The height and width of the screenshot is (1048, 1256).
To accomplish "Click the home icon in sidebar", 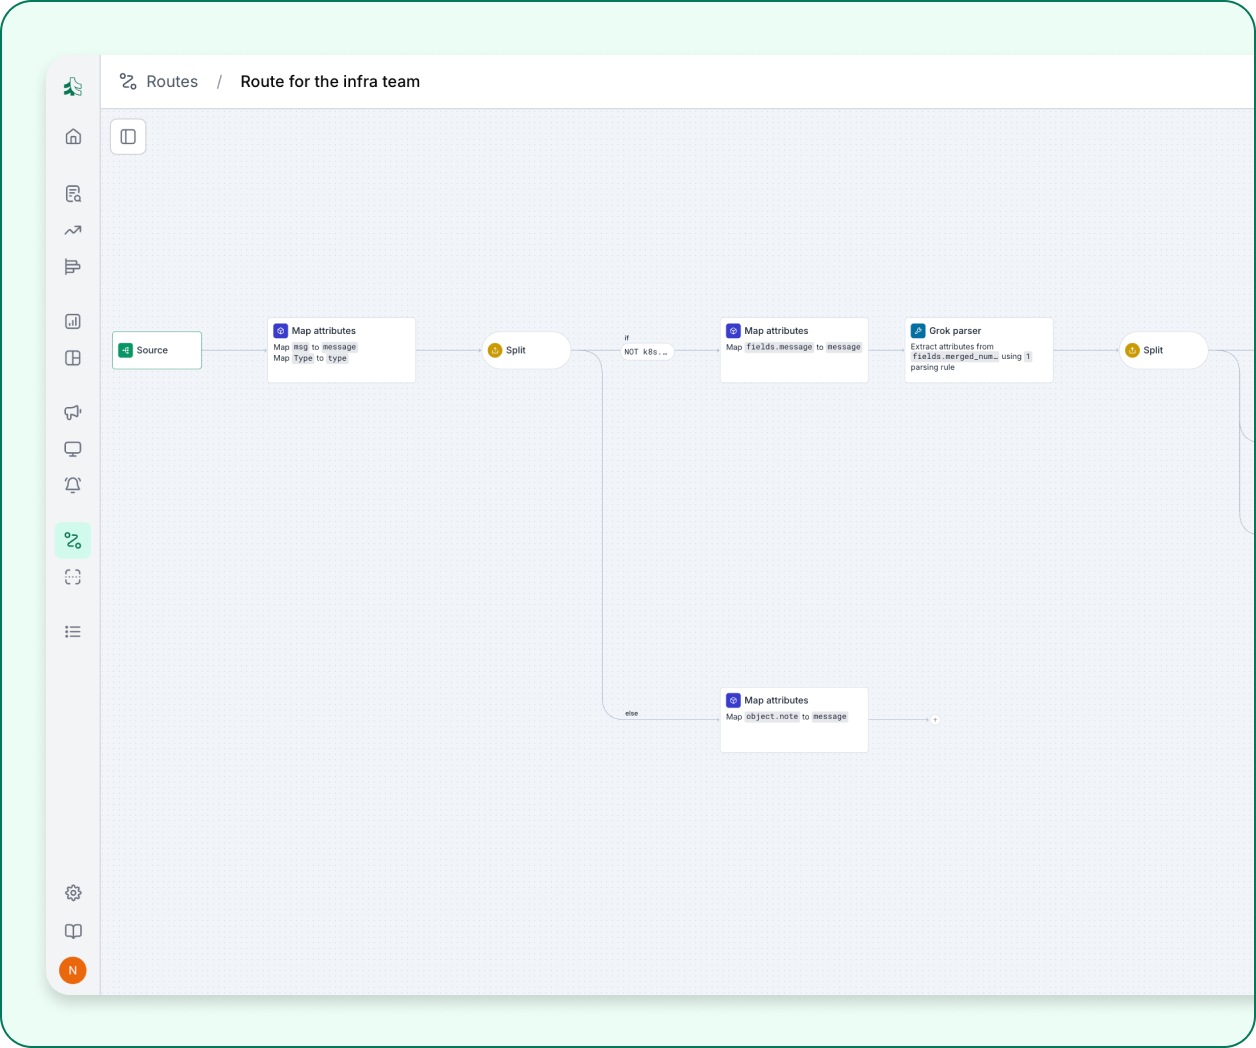I will tap(73, 137).
